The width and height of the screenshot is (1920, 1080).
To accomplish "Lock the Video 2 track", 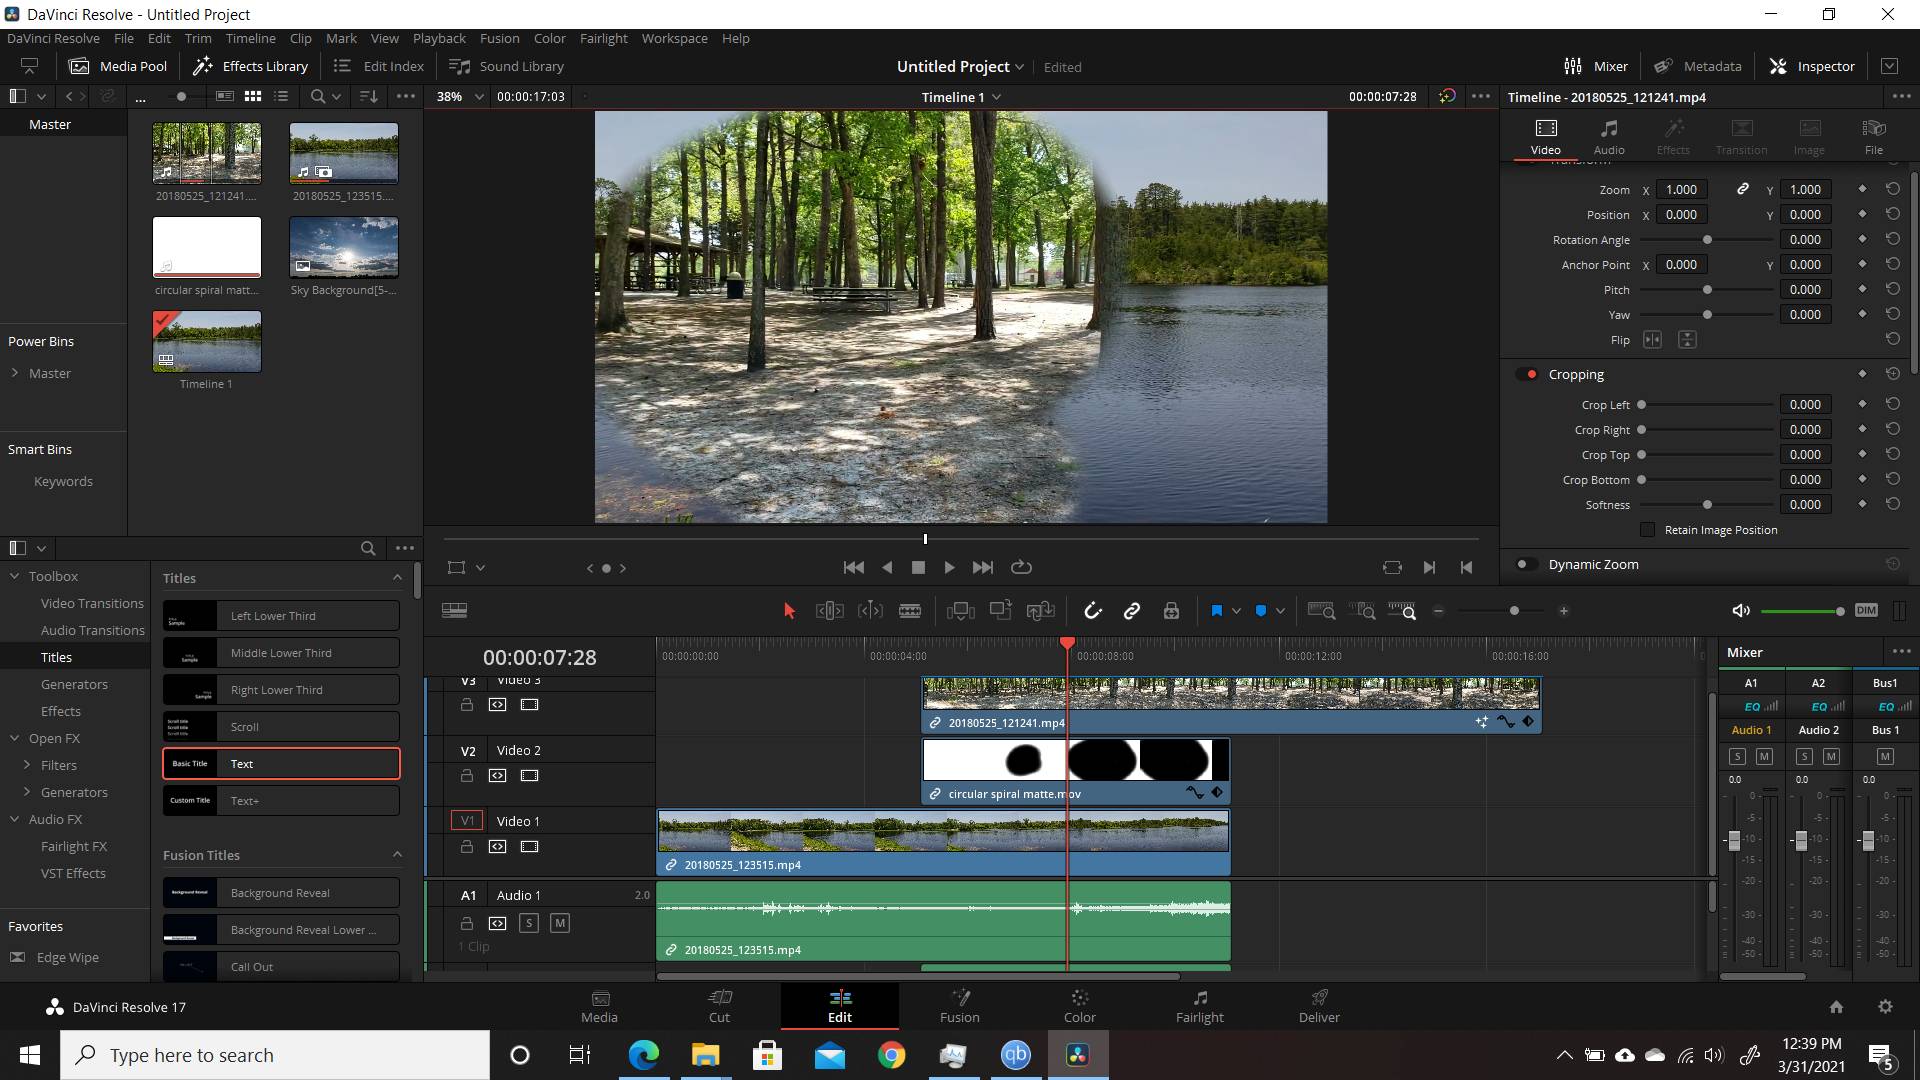I will [x=466, y=776].
